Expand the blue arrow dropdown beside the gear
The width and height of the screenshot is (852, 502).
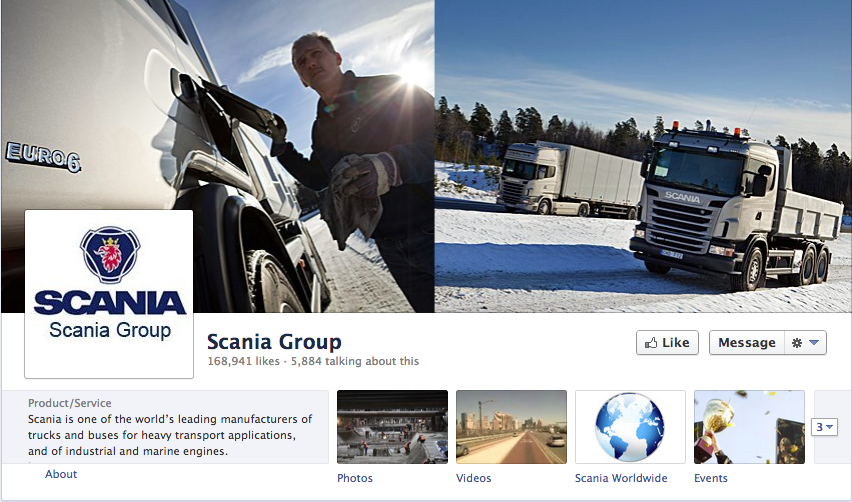pos(814,343)
